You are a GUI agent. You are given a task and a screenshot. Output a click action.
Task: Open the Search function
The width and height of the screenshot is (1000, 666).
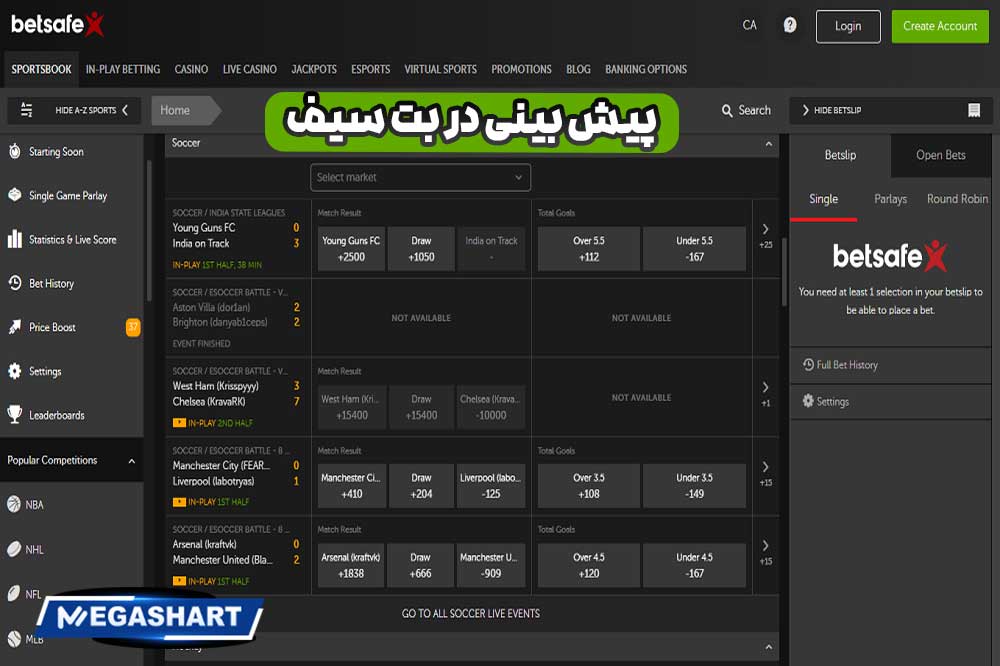[x=746, y=110]
